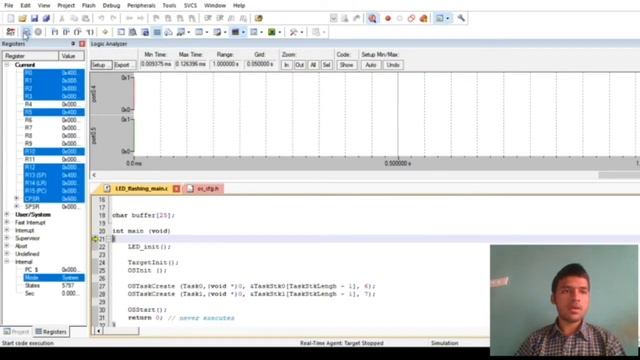Click the Zoom All button

pos(313,65)
